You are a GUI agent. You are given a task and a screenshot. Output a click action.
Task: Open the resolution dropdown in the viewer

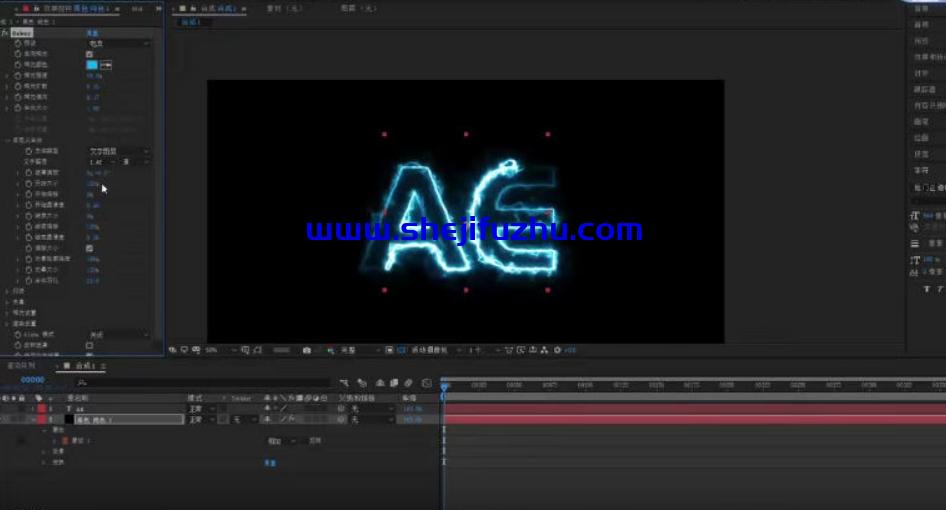click(361, 350)
